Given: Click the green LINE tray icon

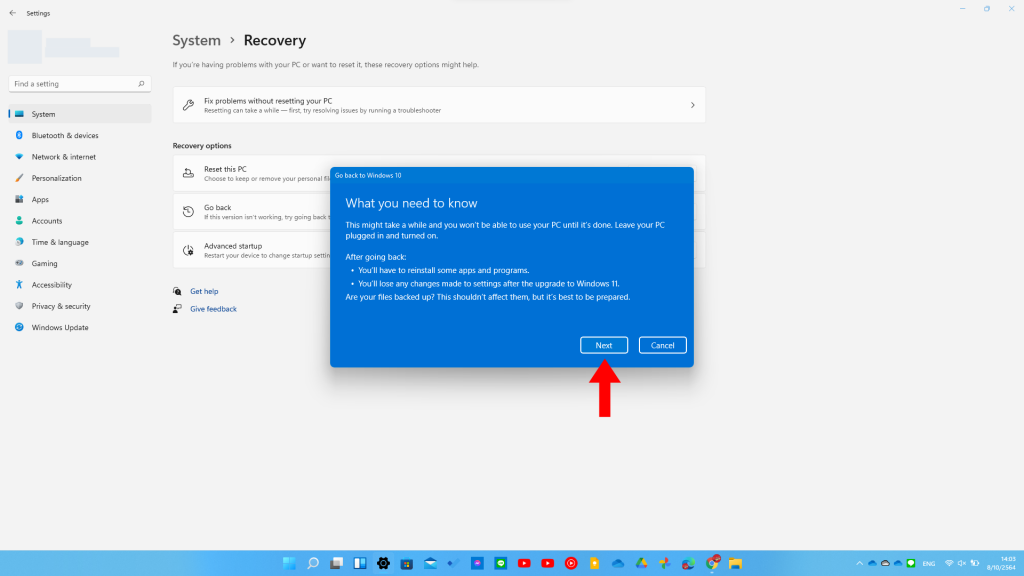Looking at the screenshot, I should 911,563.
